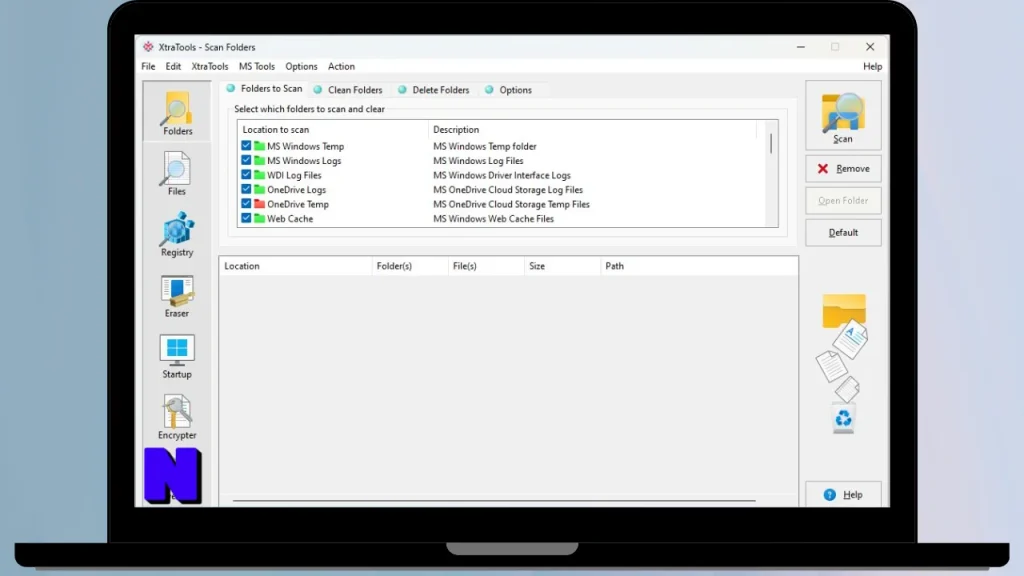1024x576 pixels.
Task: Open the File menu
Action: point(148,67)
